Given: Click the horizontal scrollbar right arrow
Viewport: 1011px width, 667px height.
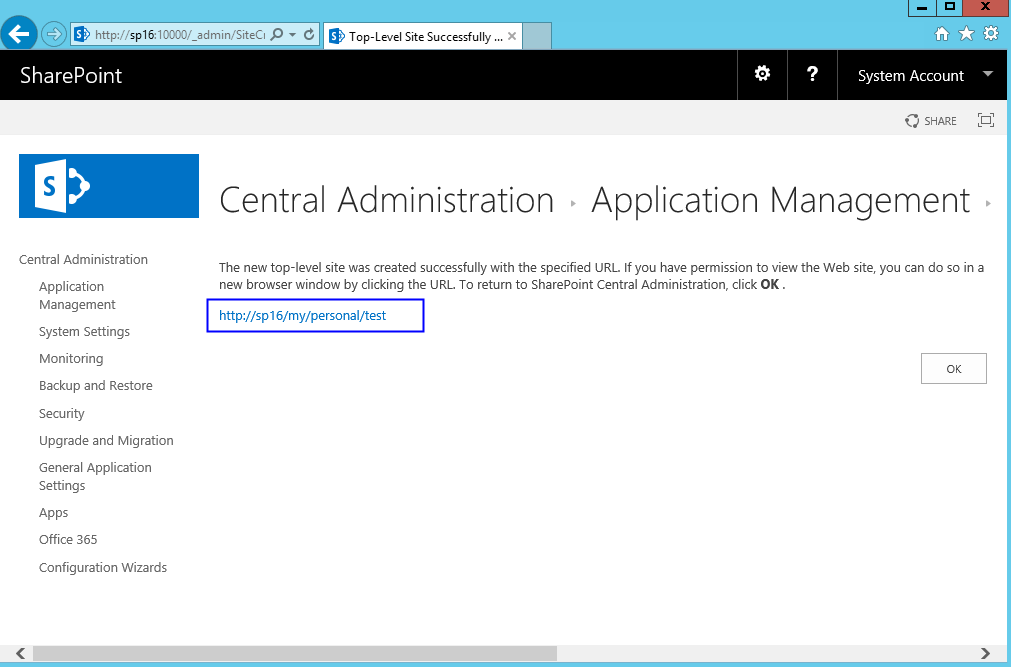Looking at the screenshot, I should coord(985,653).
